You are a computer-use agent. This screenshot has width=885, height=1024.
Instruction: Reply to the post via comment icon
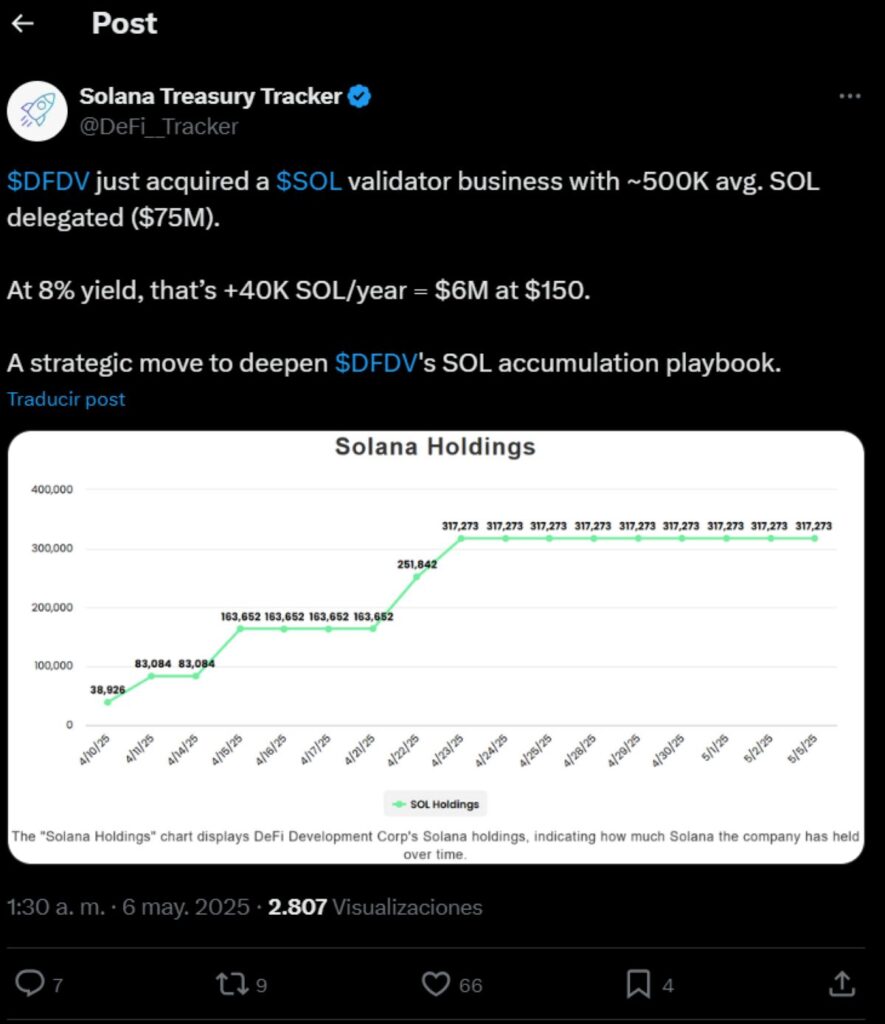coord(29,983)
